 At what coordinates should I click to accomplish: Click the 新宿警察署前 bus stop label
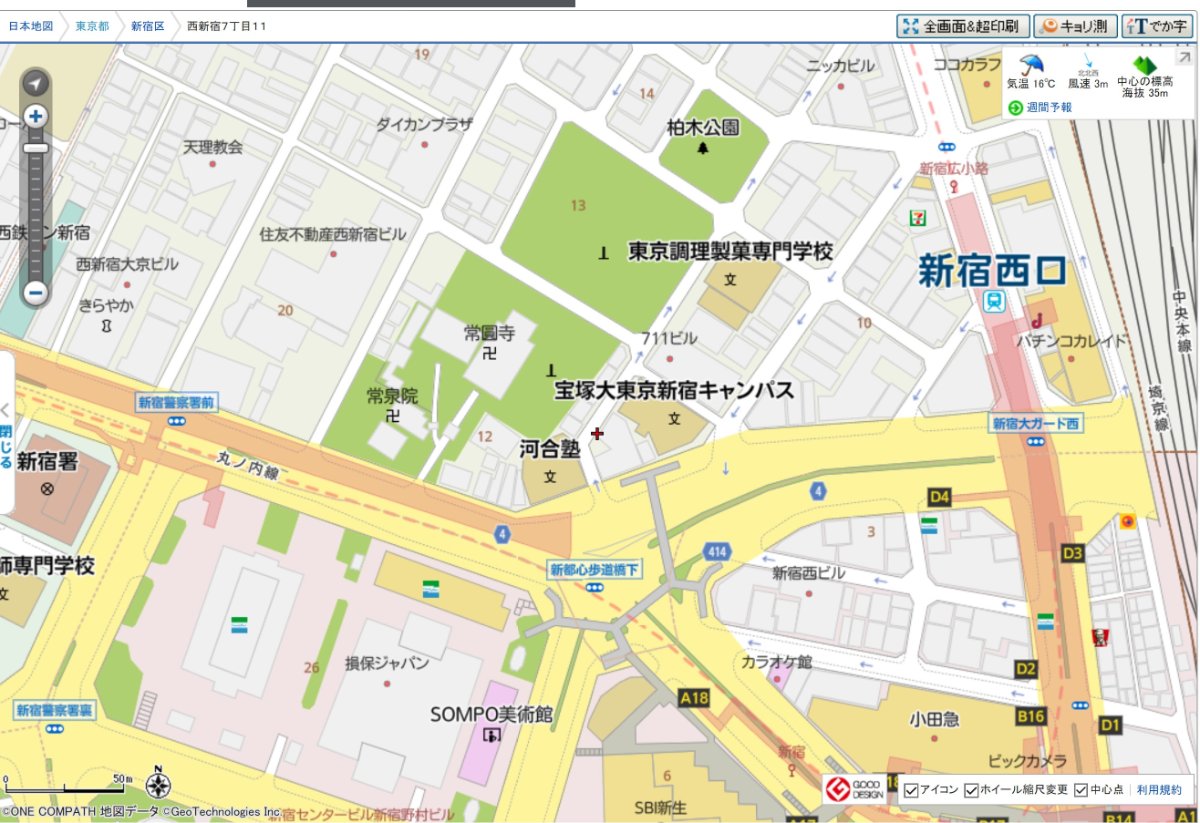tap(176, 403)
